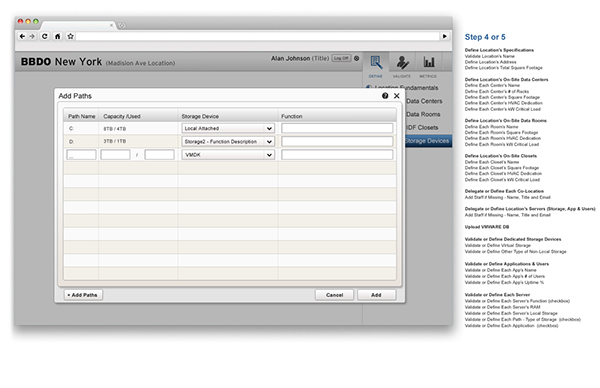Click the Log Off button

pos(341,58)
